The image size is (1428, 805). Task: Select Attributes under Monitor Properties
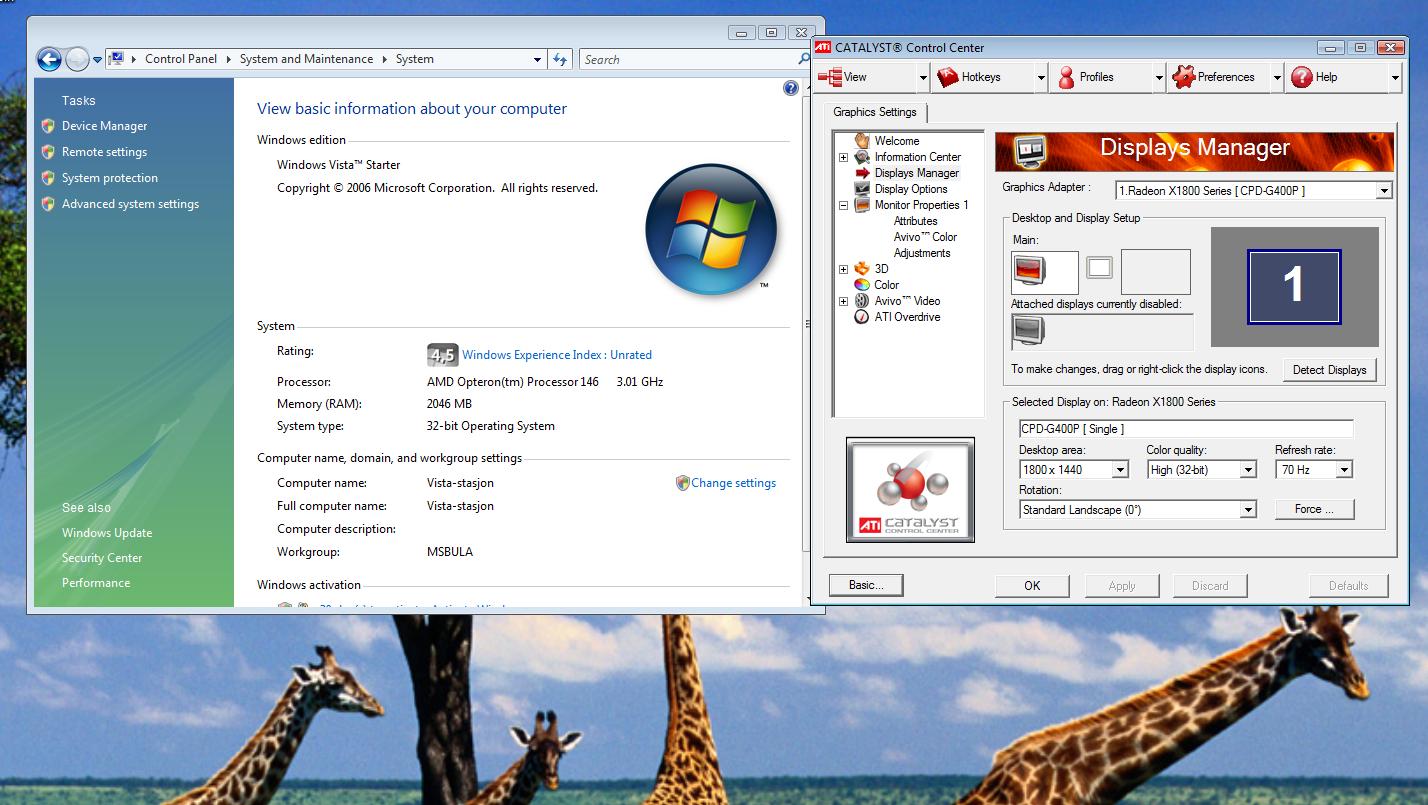(916, 221)
